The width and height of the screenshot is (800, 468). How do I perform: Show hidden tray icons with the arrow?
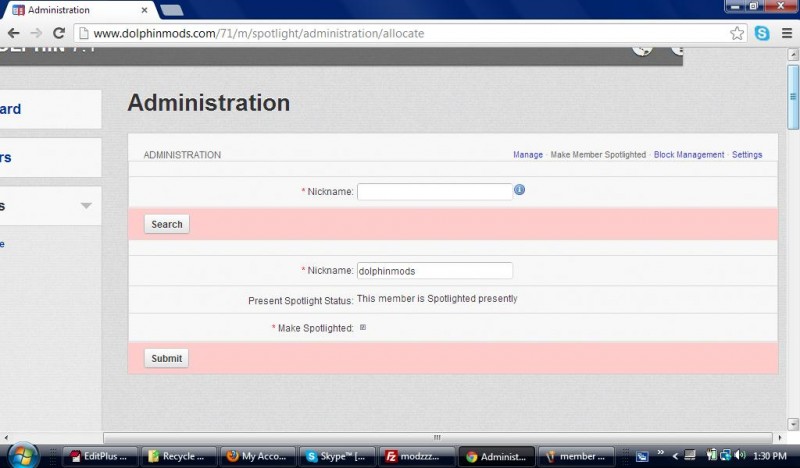[674, 456]
